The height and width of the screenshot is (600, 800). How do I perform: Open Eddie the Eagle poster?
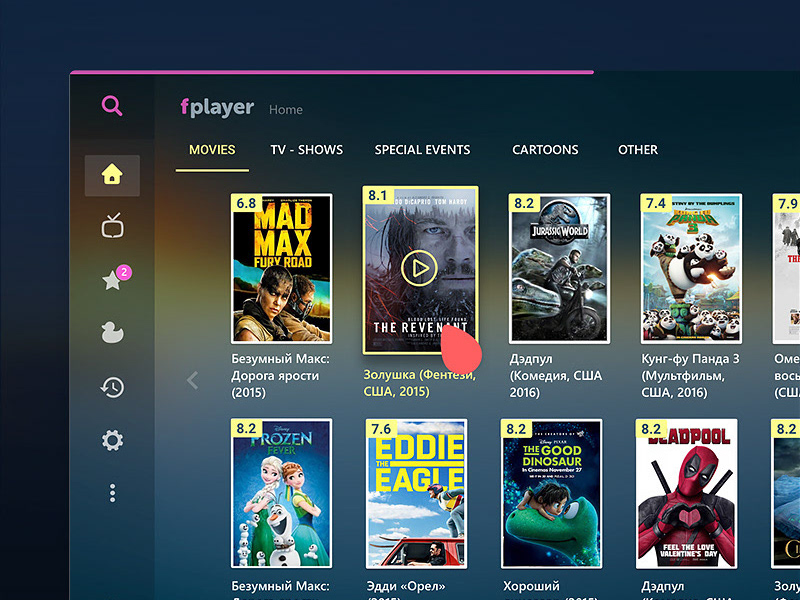pyautogui.click(x=416, y=493)
